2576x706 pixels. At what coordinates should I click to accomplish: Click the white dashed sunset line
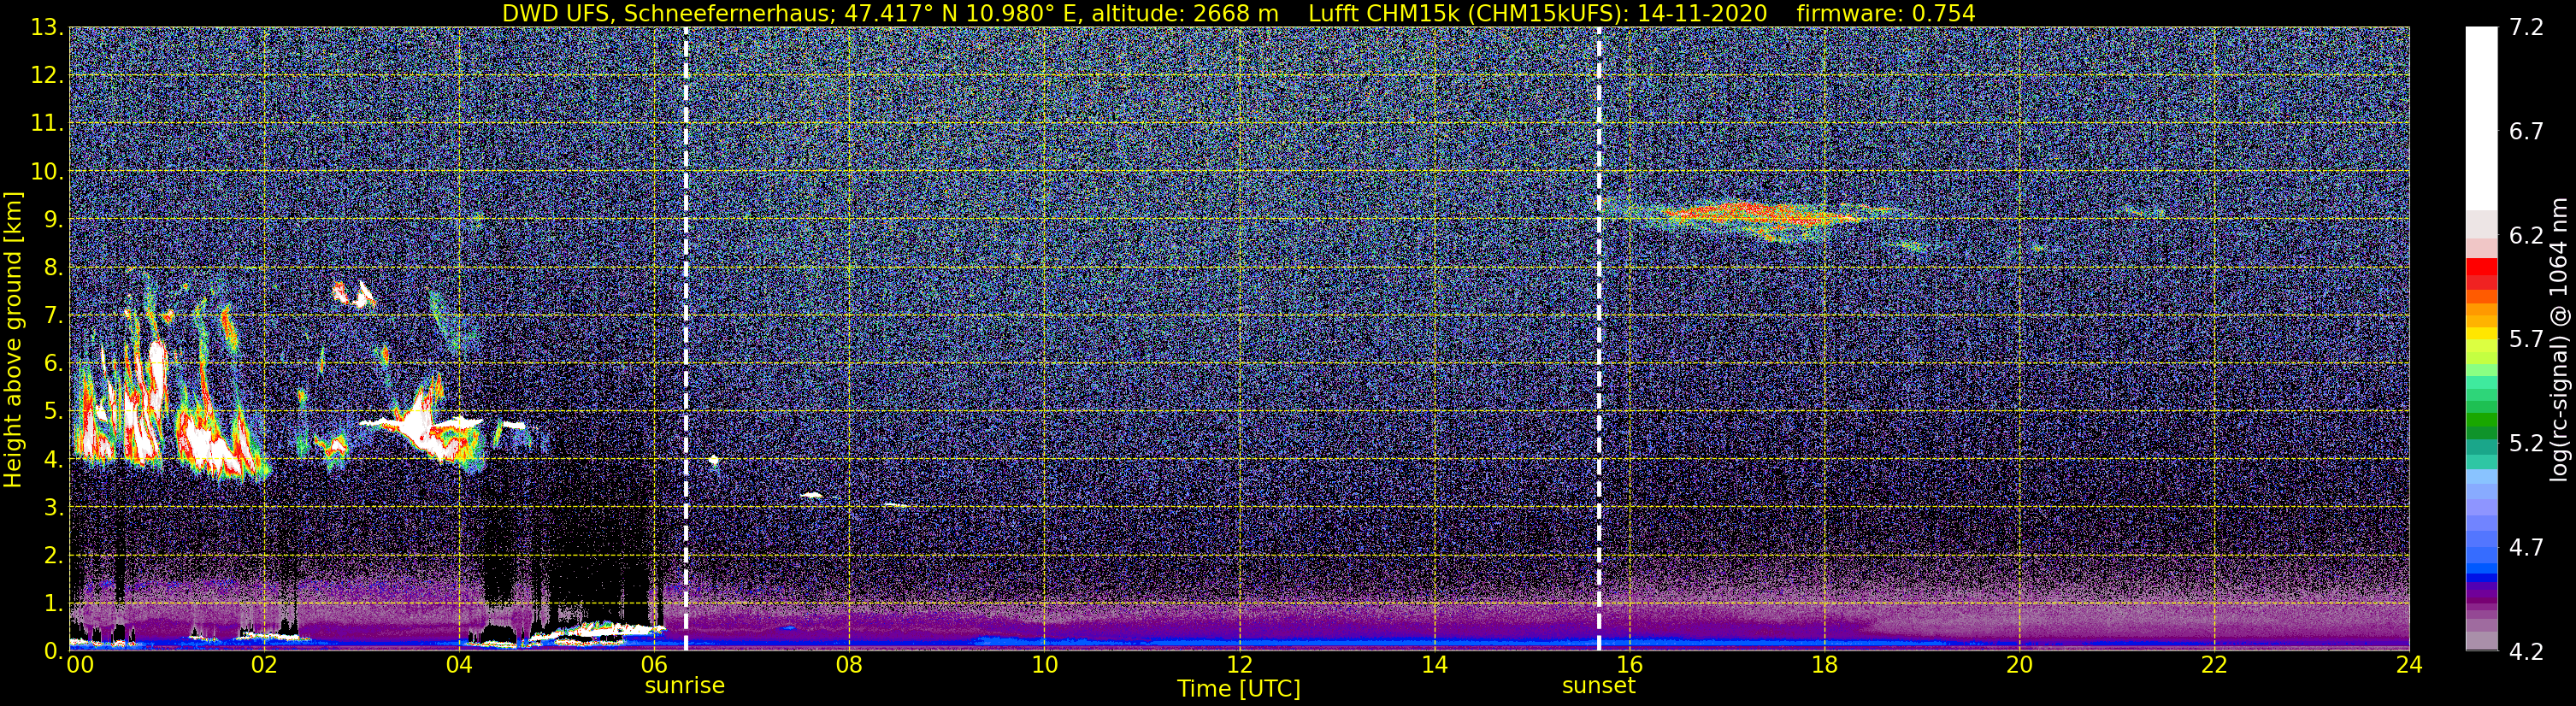(1598, 338)
